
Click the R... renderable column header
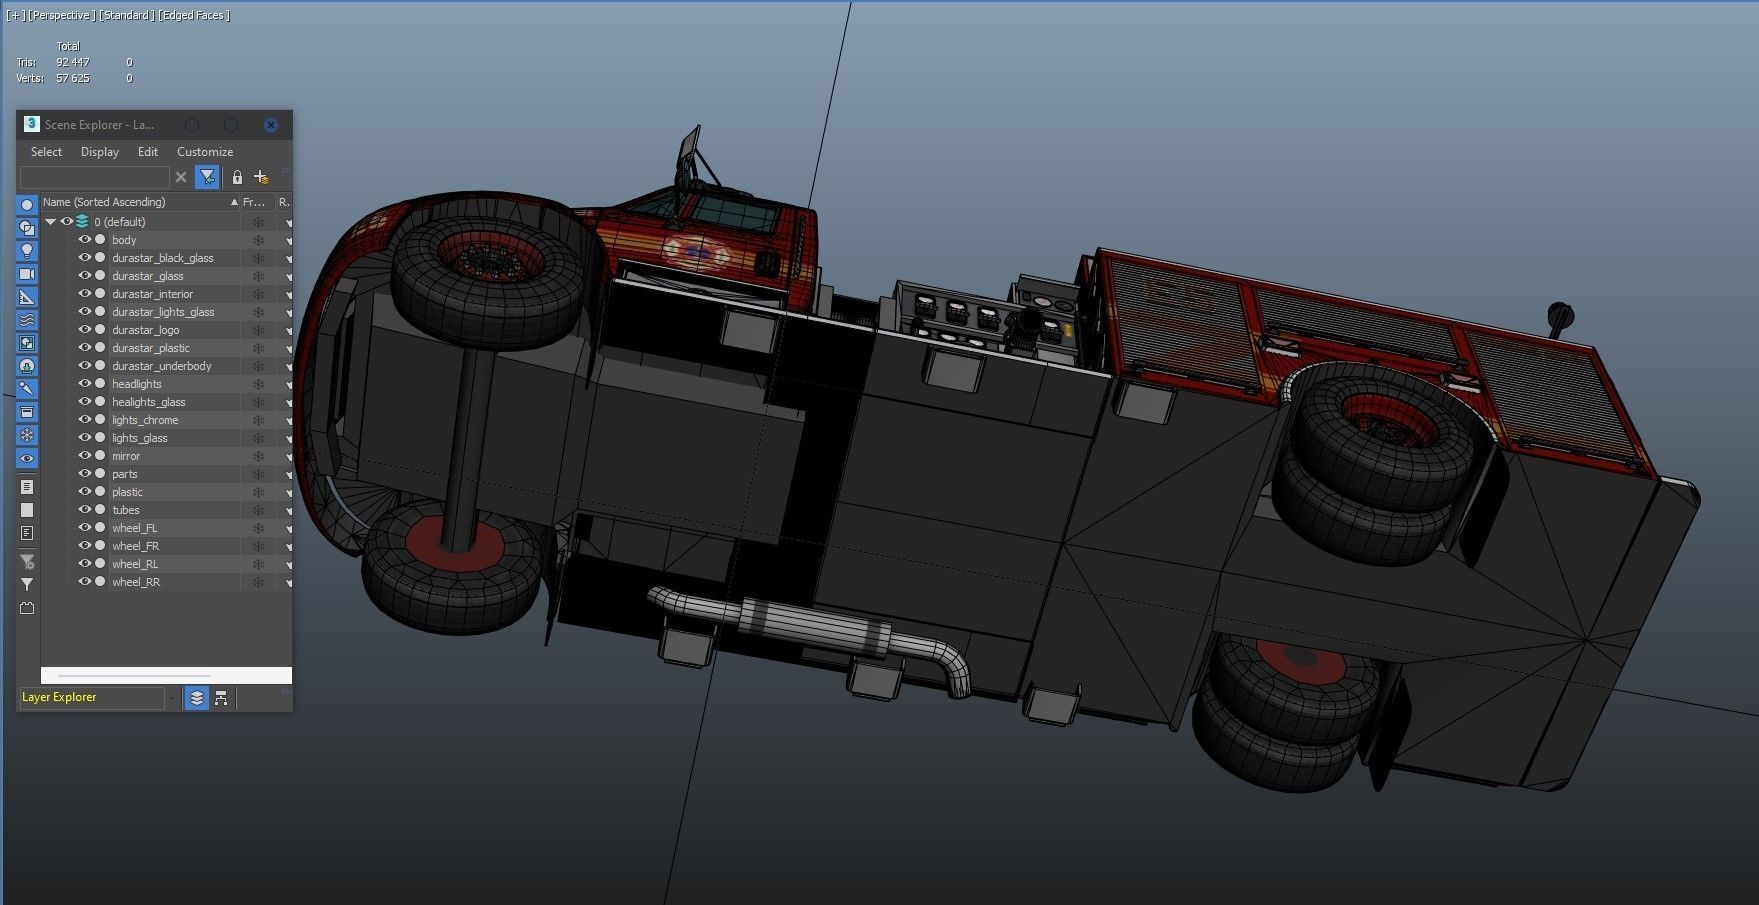point(284,202)
